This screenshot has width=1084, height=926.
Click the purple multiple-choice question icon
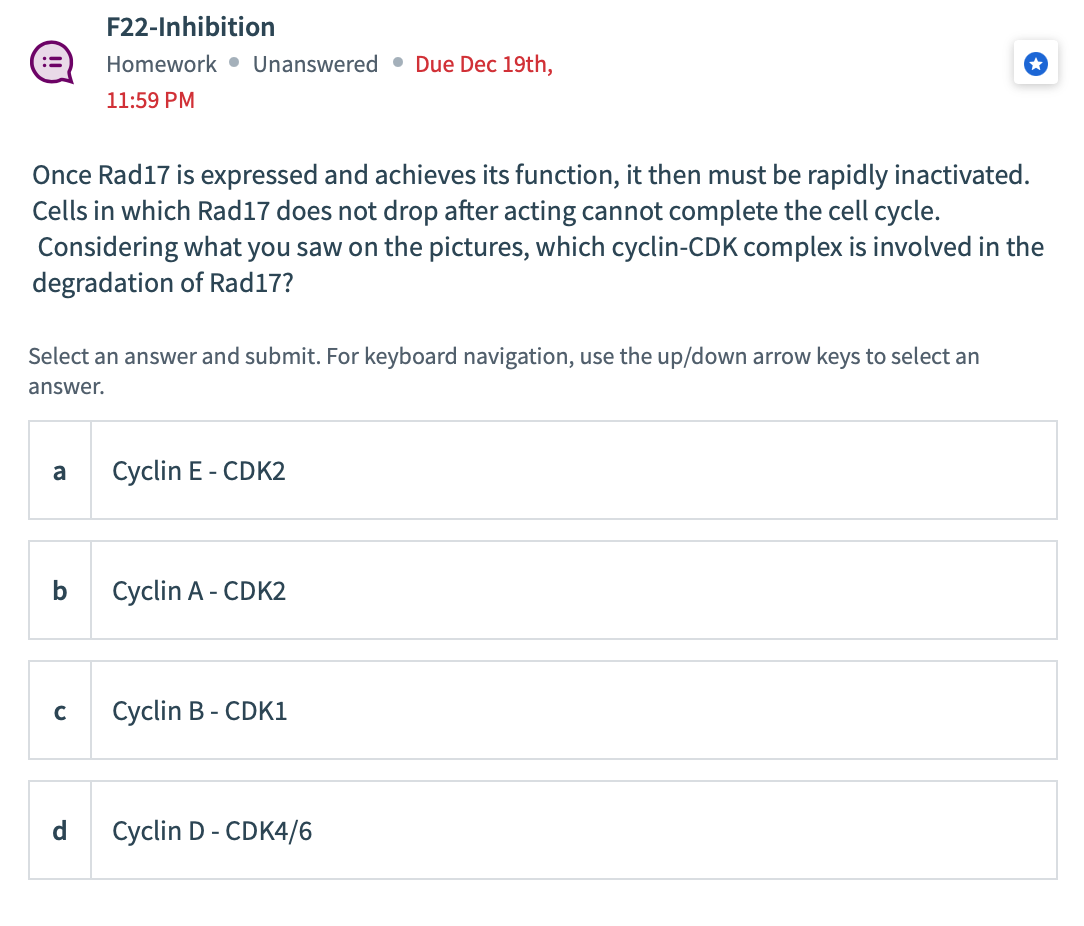coord(52,63)
